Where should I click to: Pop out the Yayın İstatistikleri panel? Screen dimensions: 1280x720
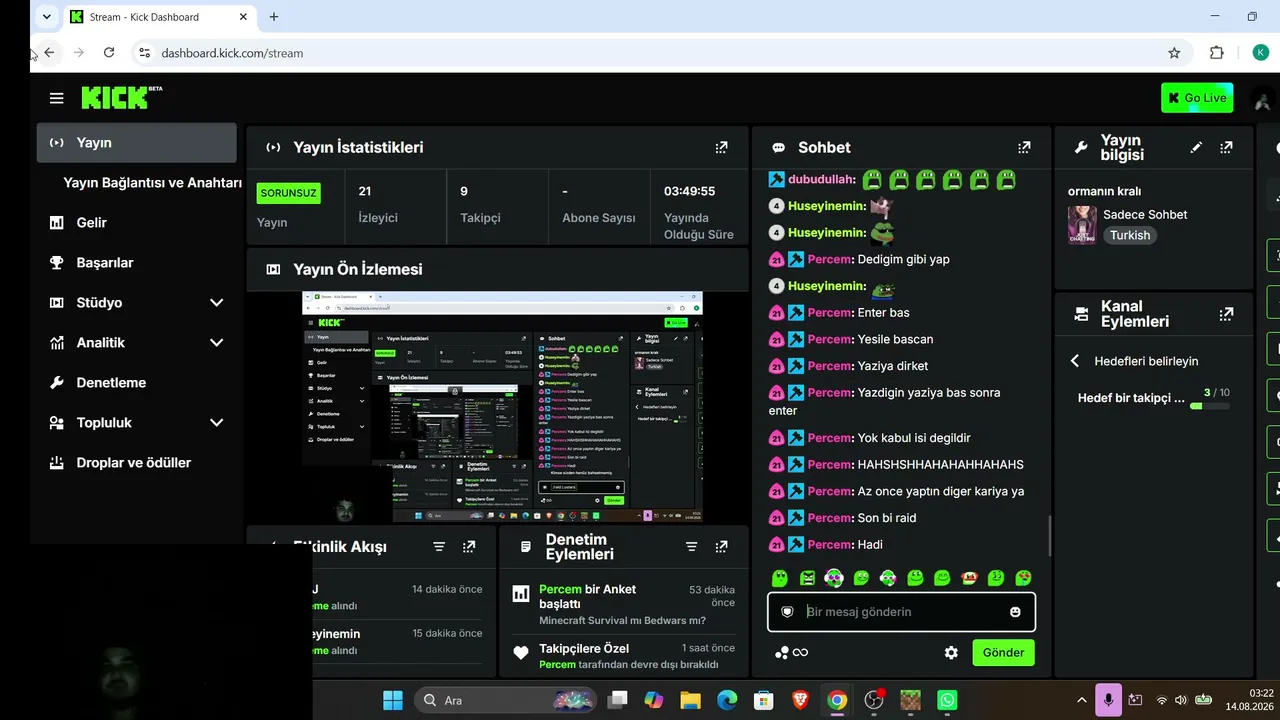click(x=721, y=147)
